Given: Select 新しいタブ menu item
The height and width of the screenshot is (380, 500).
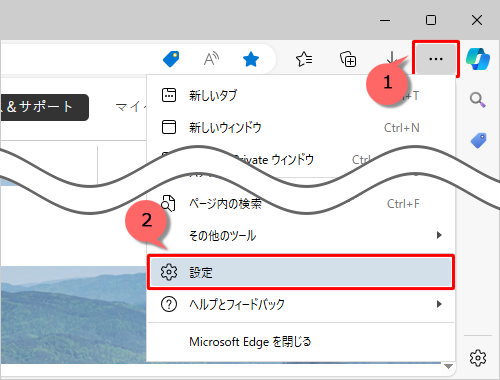Looking at the screenshot, I should coord(301,95).
